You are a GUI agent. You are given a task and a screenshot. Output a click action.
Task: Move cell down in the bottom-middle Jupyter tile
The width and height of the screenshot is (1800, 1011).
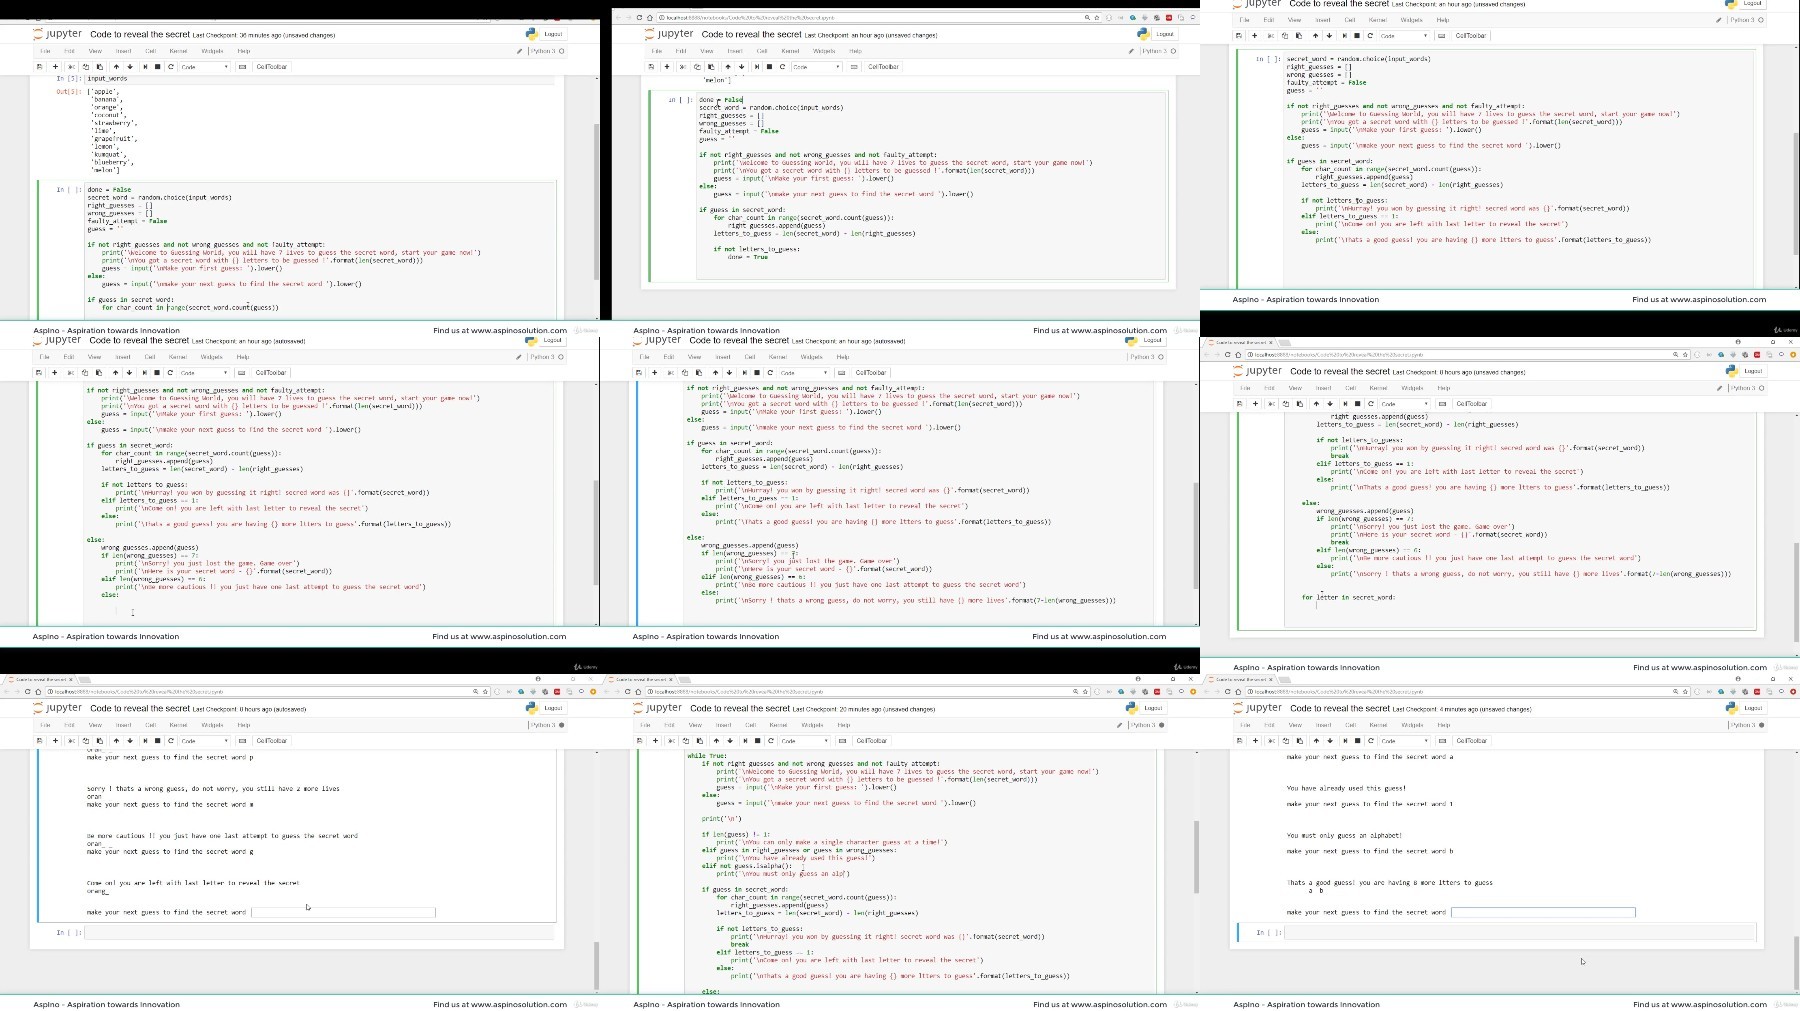pos(730,741)
